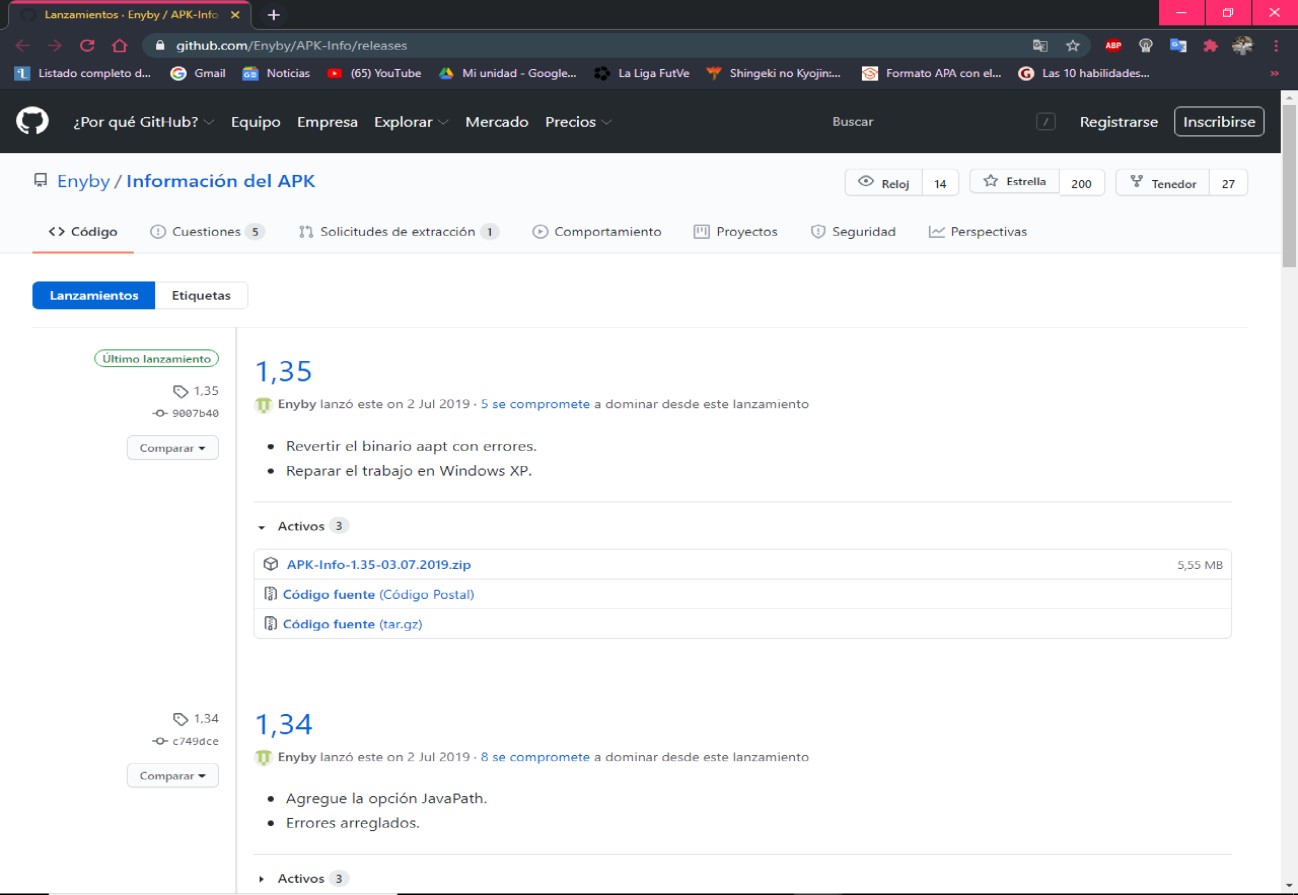Open the GitHub home via the Octocat logo
The image size is (1298, 895).
[x=31, y=120]
